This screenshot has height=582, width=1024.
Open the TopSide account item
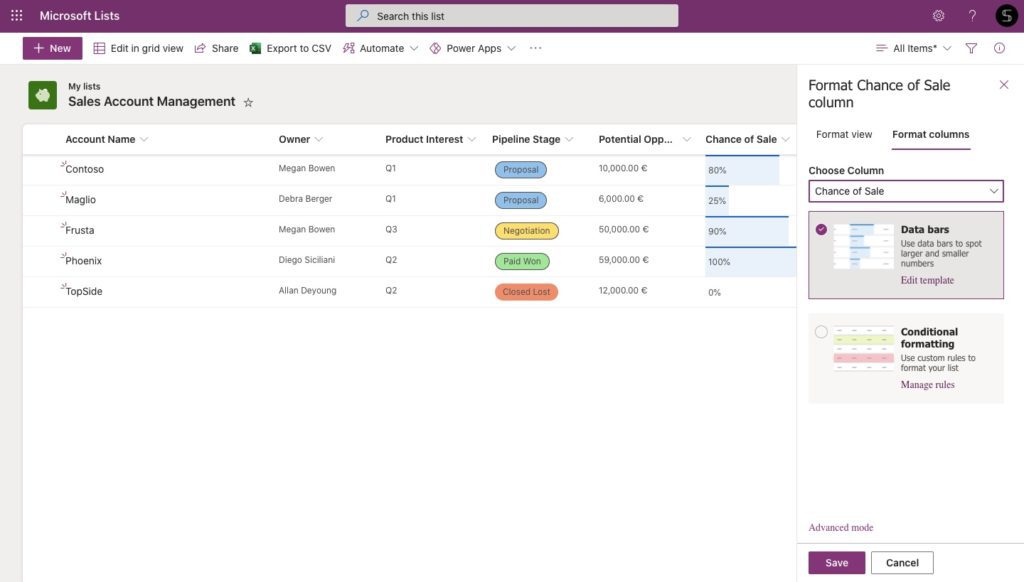84,291
